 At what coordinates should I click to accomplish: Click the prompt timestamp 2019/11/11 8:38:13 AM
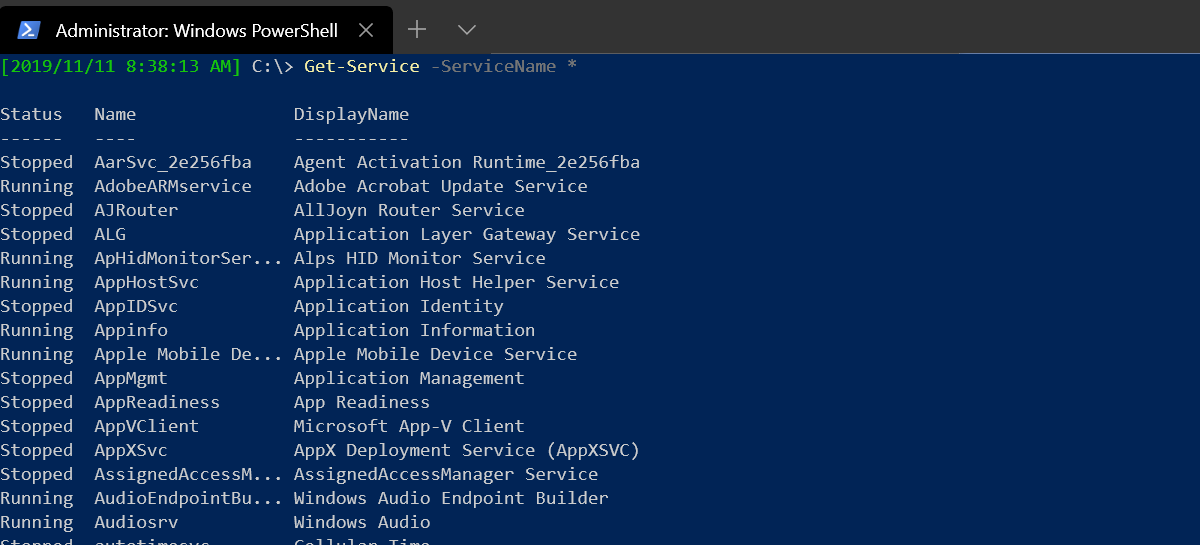[x=121, y=66]
